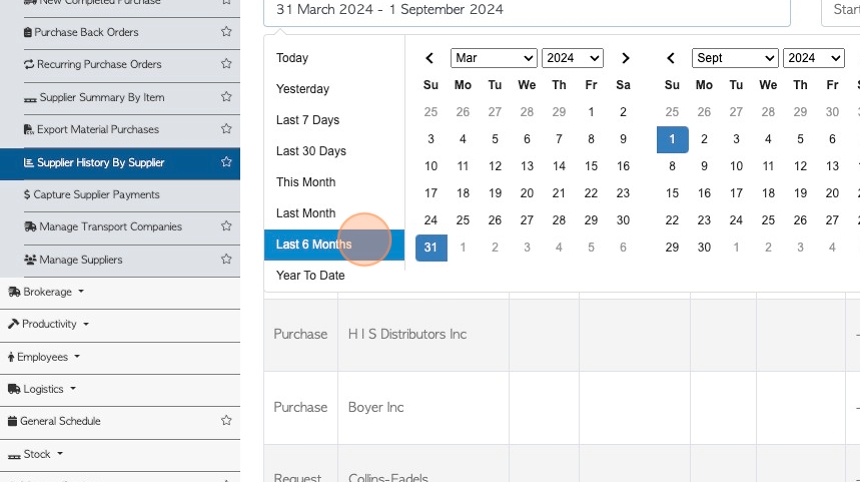Click the truck icon beside Logistics

pyautogui.click(x=14, y=389)
